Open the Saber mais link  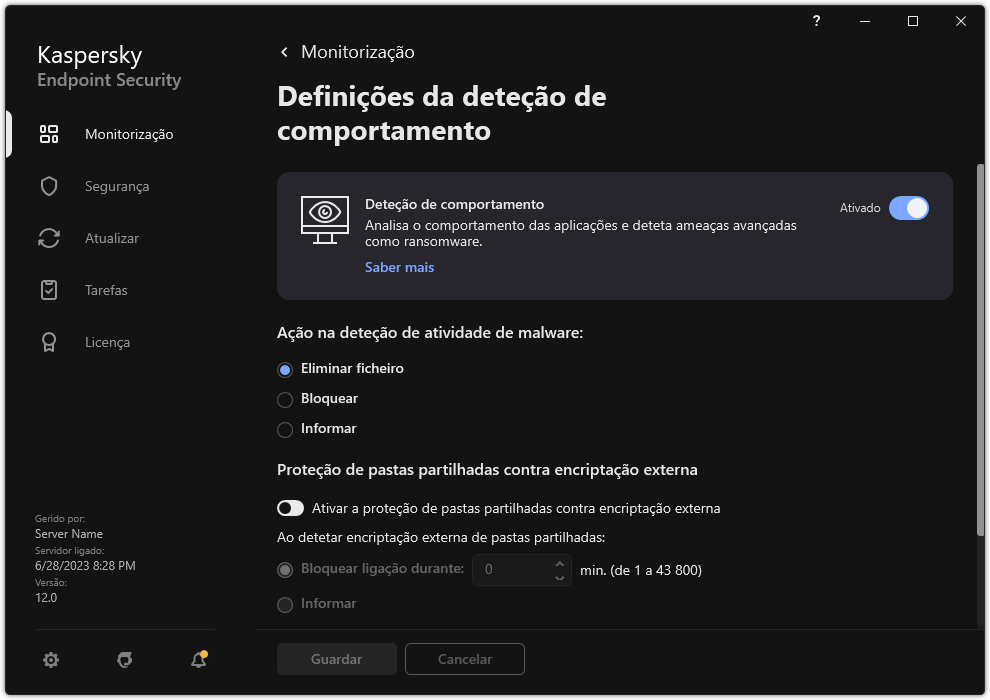[x=399, y=267]
